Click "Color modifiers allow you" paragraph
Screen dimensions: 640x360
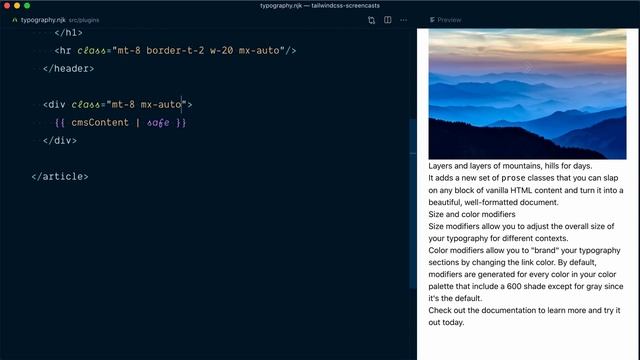(526, 274)
